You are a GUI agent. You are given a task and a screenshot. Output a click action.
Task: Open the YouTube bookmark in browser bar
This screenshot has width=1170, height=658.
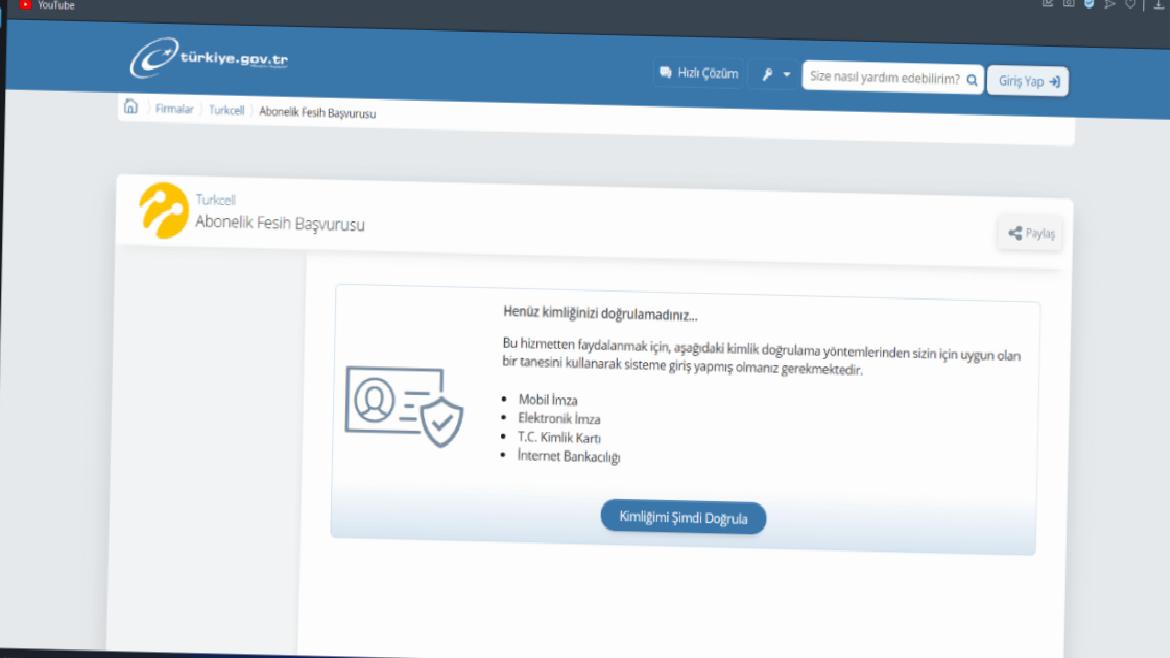(x=47, y=5)
